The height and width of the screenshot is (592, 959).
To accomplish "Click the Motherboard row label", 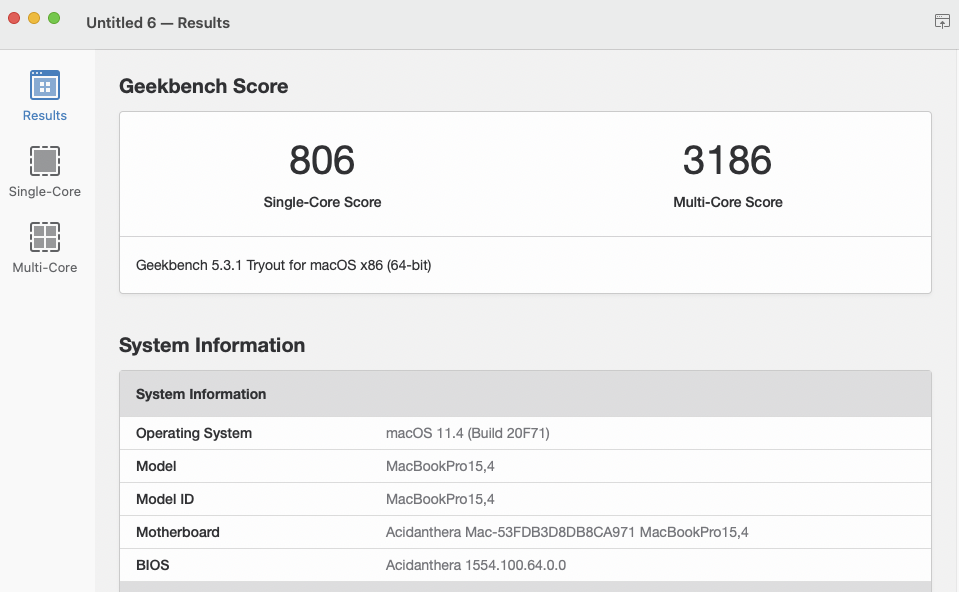I will point(178,532).
